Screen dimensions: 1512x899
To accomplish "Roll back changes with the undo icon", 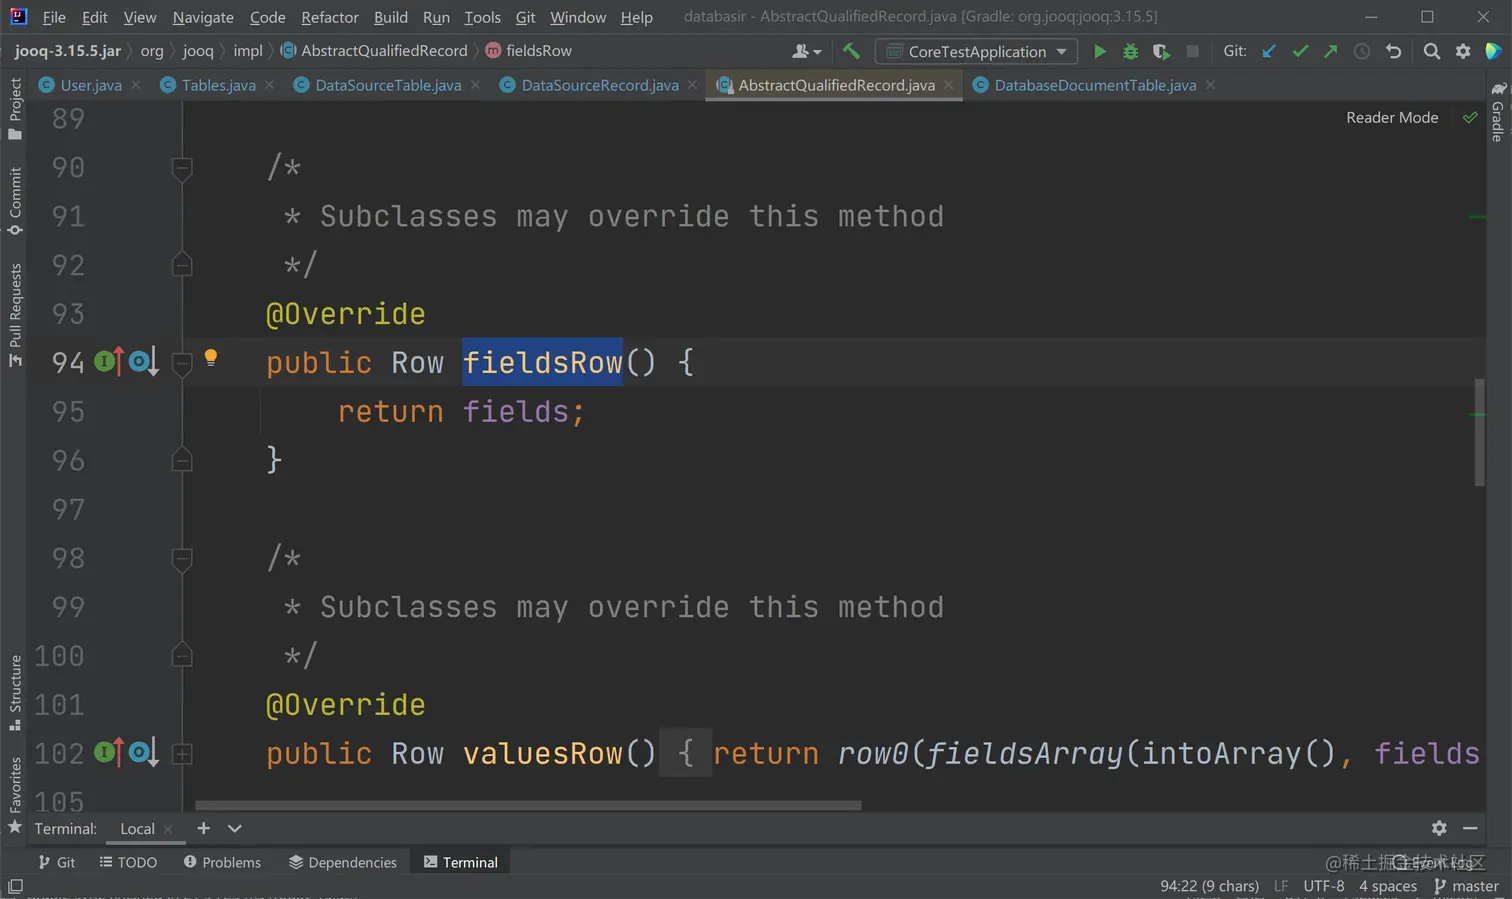I will click(1393, 51).
